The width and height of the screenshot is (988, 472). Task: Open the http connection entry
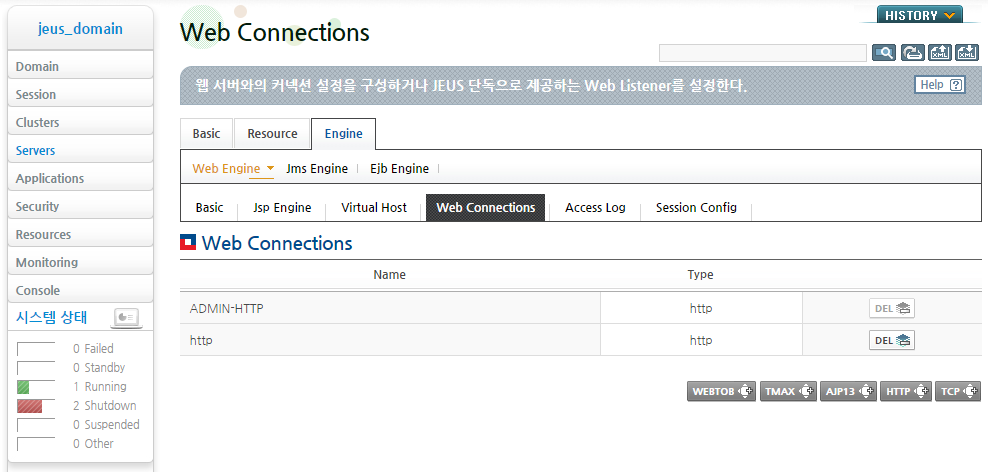(201, 340)
